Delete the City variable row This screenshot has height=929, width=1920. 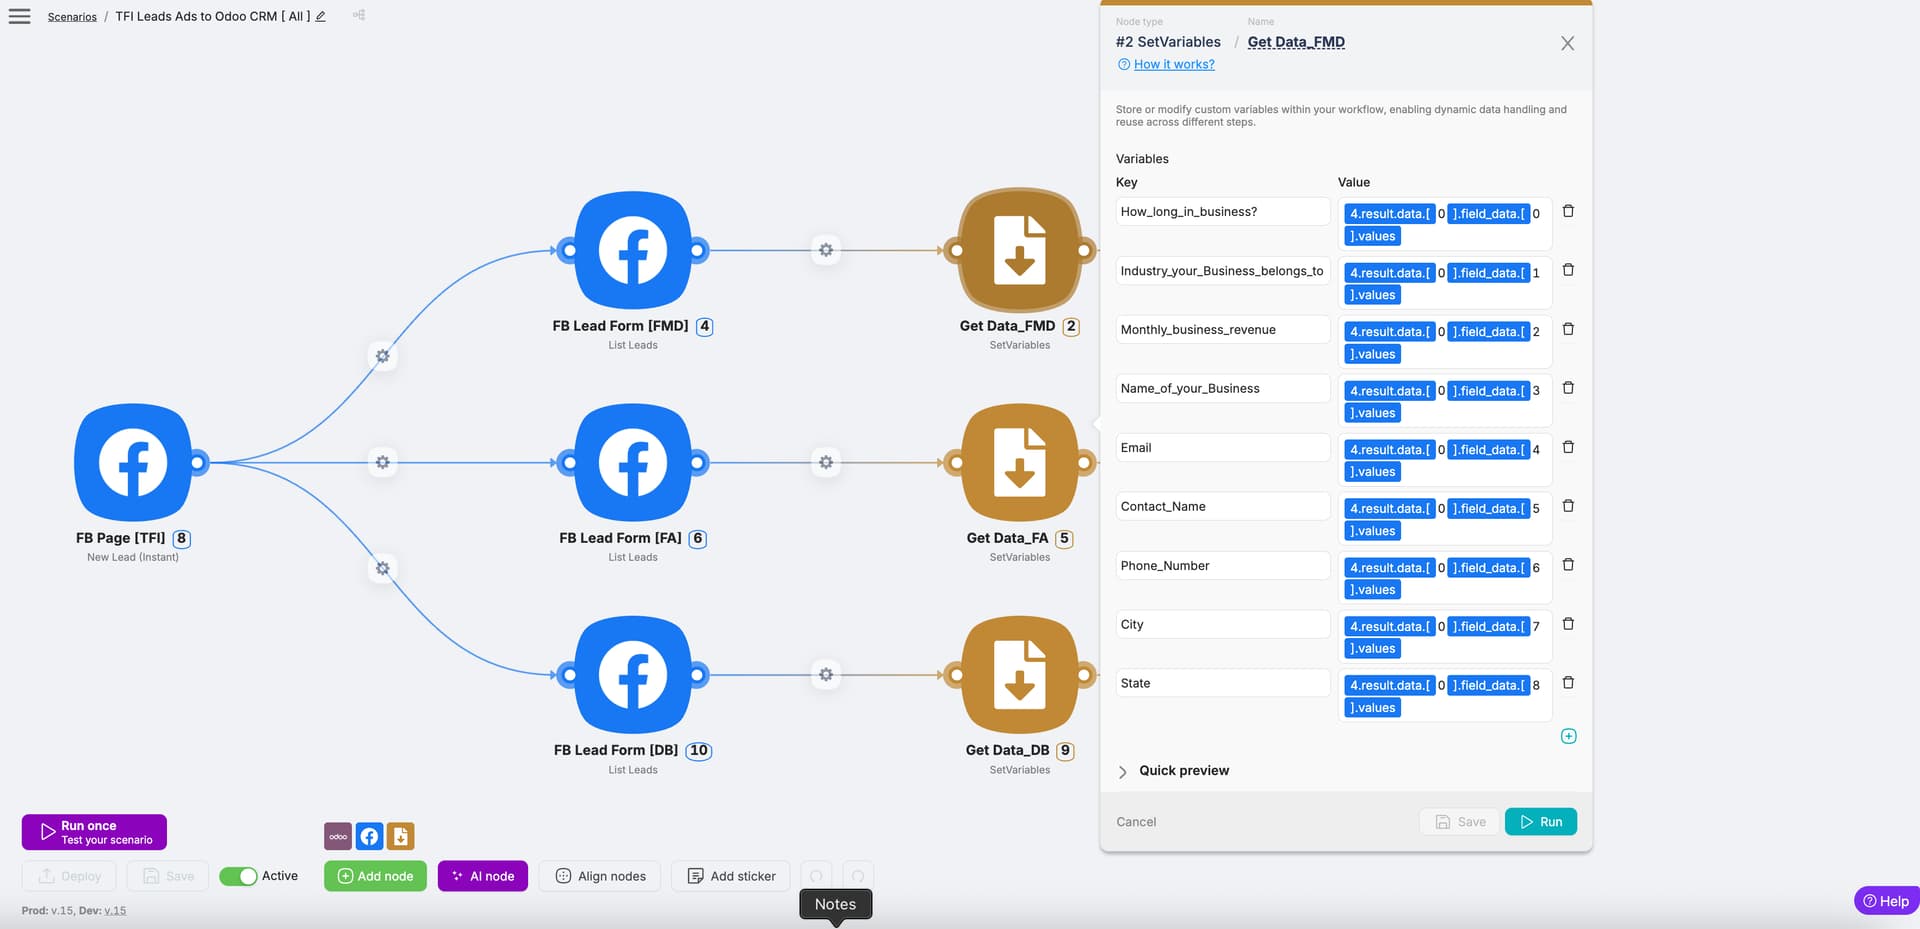[1568, 624]
